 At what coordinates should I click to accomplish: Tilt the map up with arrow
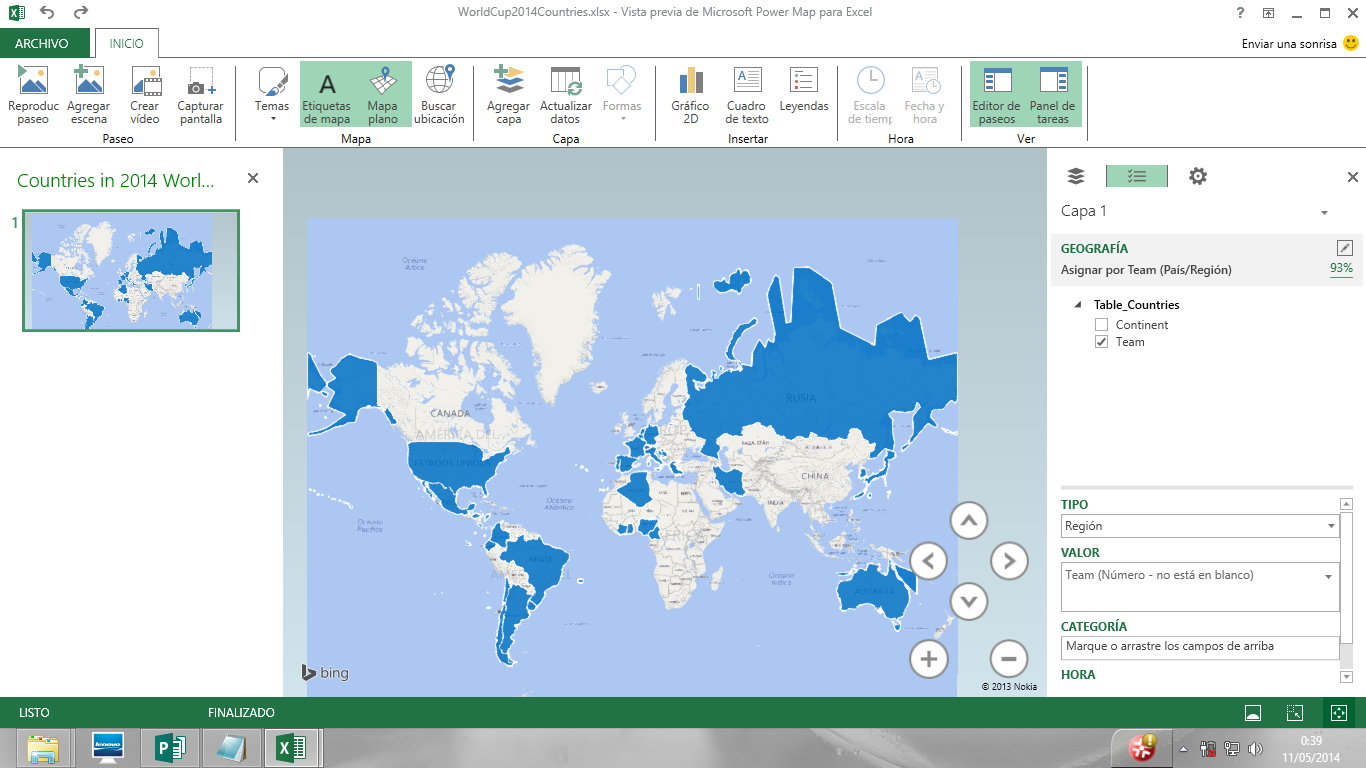[x=968, y=520]
